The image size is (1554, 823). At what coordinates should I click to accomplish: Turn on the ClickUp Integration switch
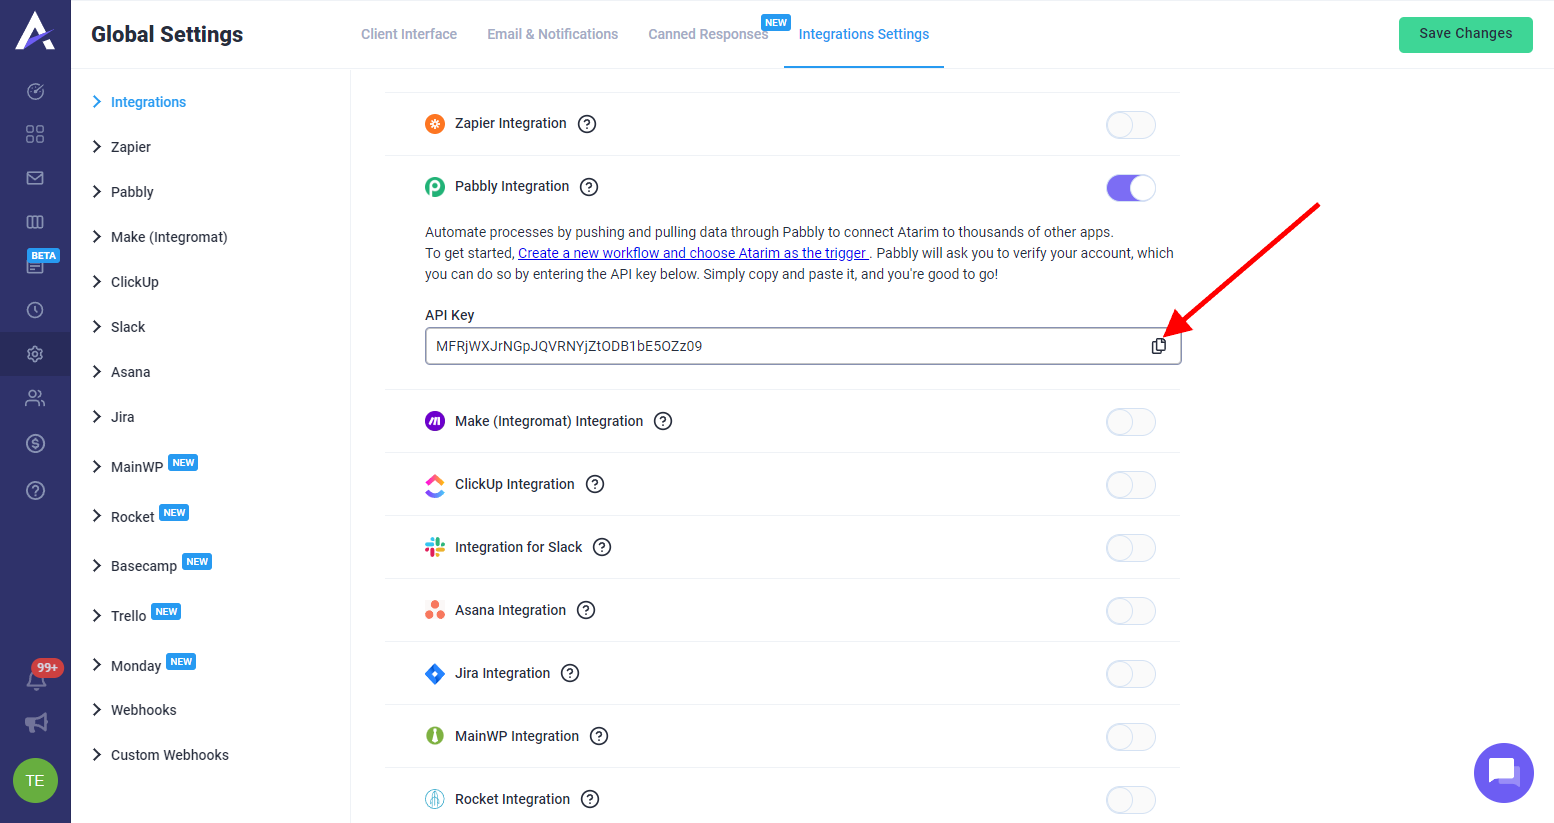point(1131,485)
